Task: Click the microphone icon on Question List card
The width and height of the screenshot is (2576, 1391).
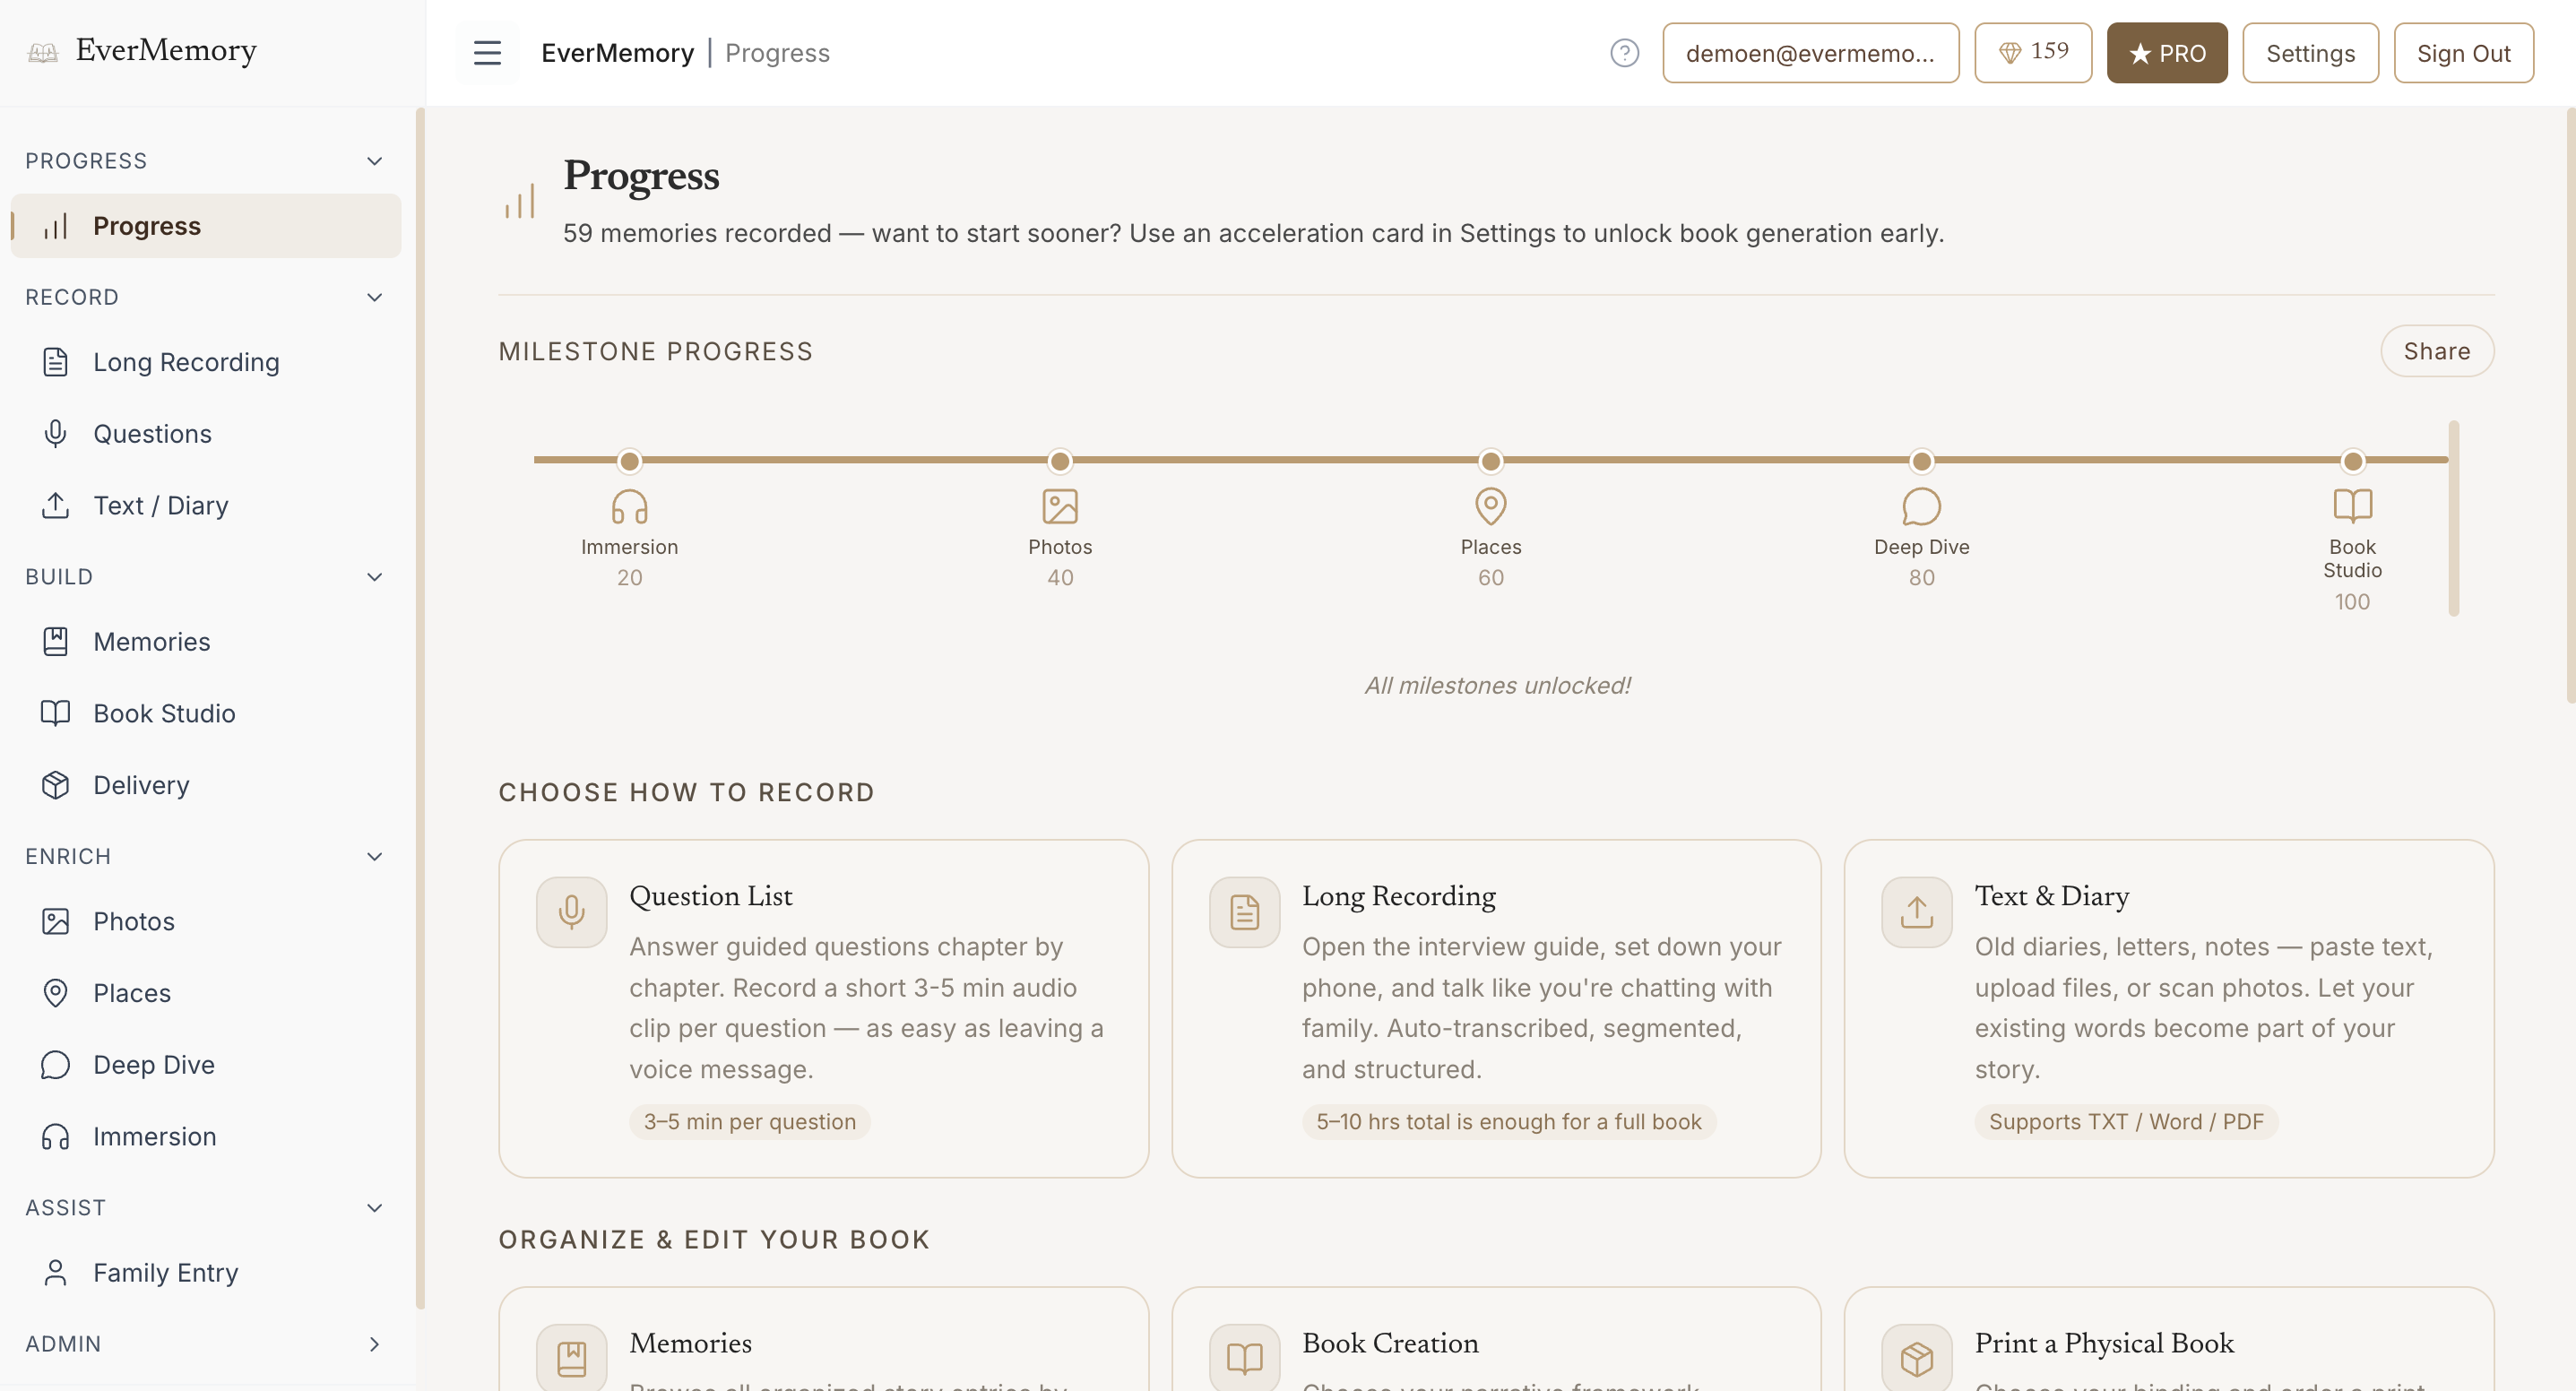Action: pyautogui.click(x=571, y=912)
